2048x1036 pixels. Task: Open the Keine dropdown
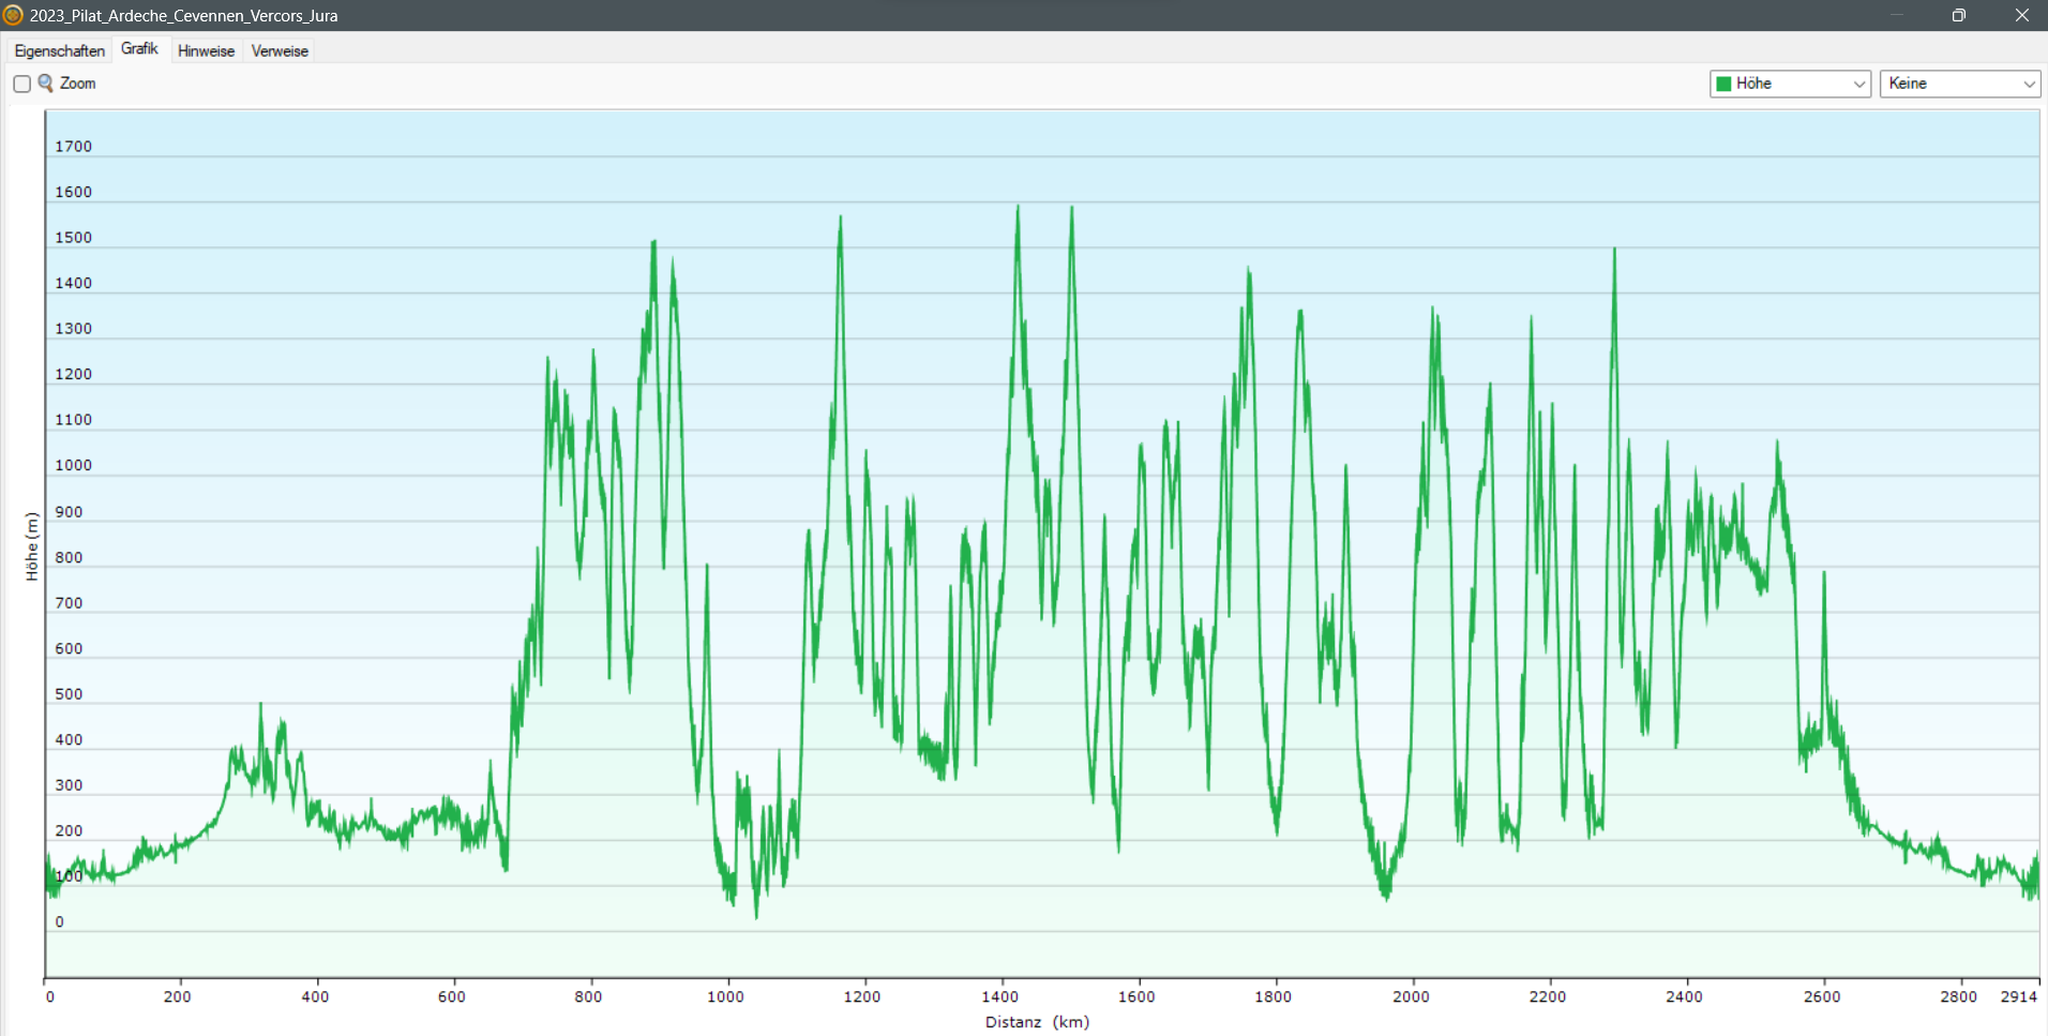(1958, 84)
